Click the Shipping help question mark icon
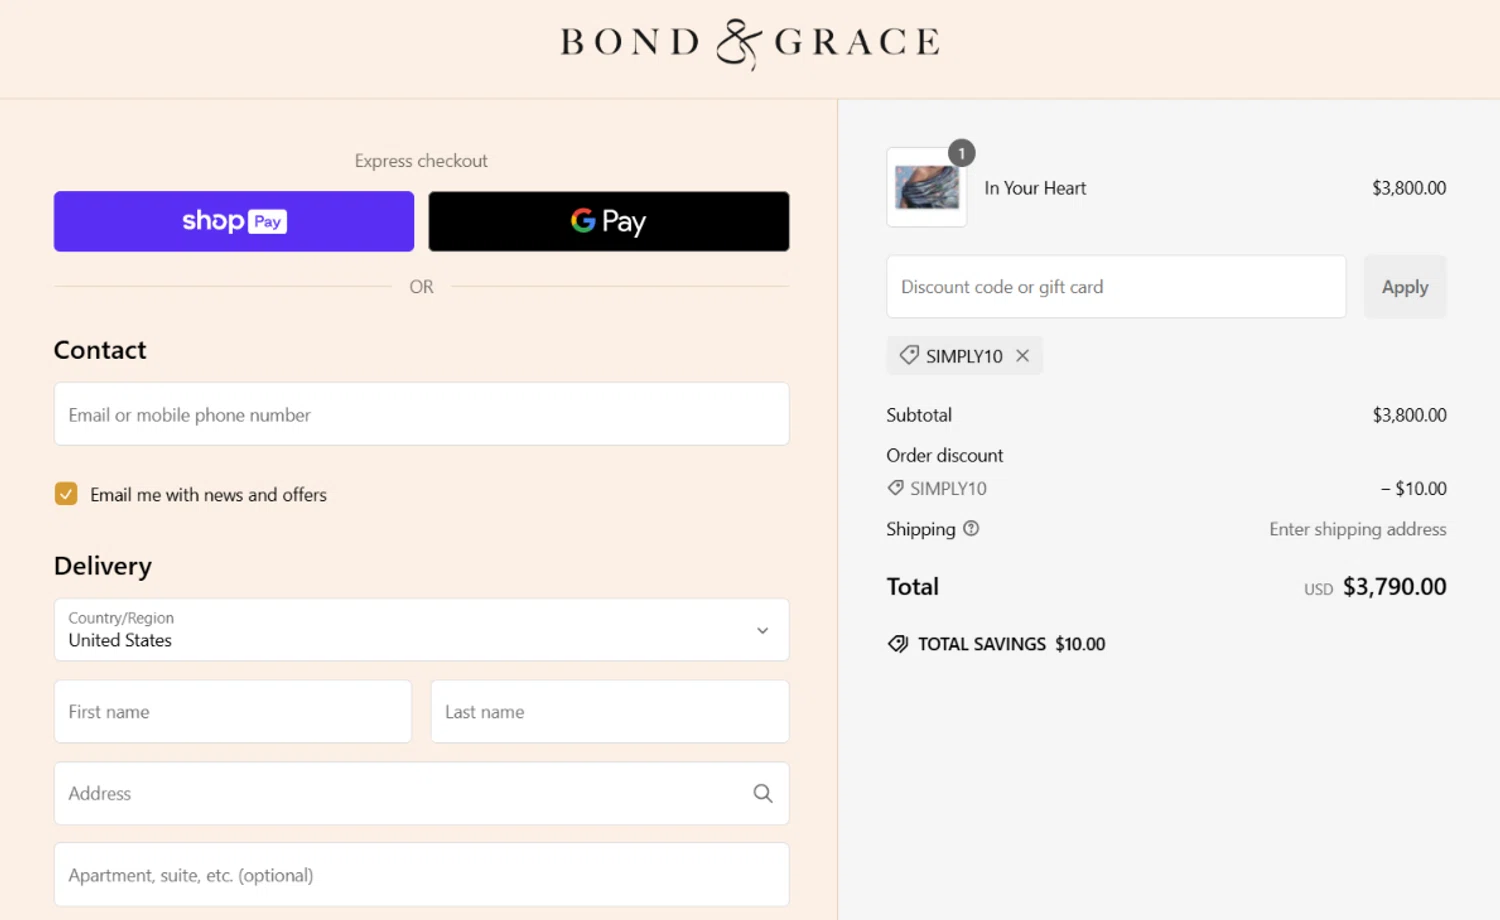Screen dimensions: 1500x920 (x=971, y=528)
